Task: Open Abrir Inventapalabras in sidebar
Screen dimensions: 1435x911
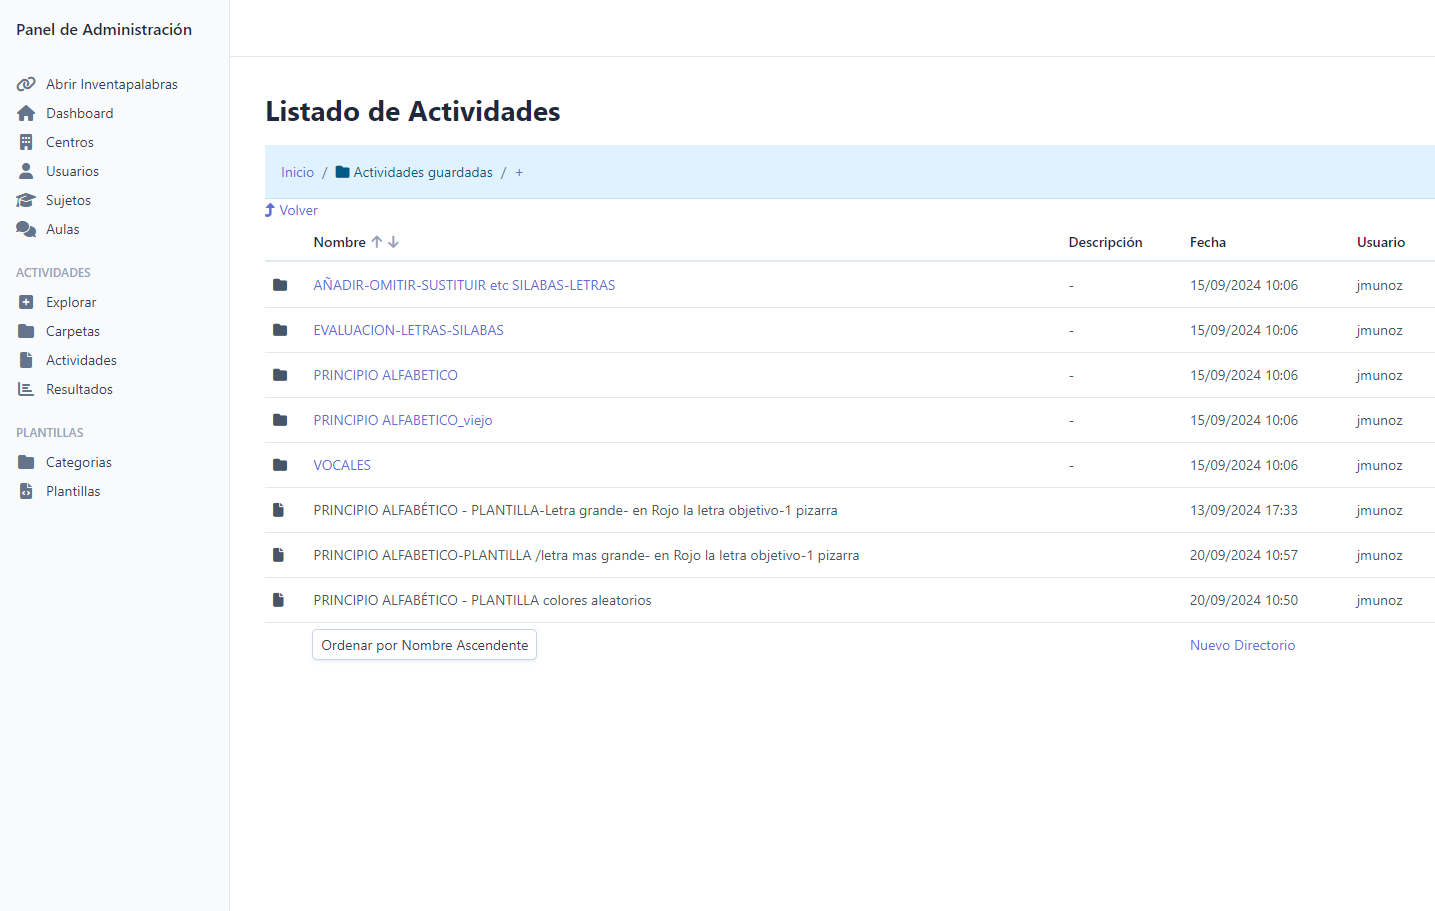Action: pos(112,84)
